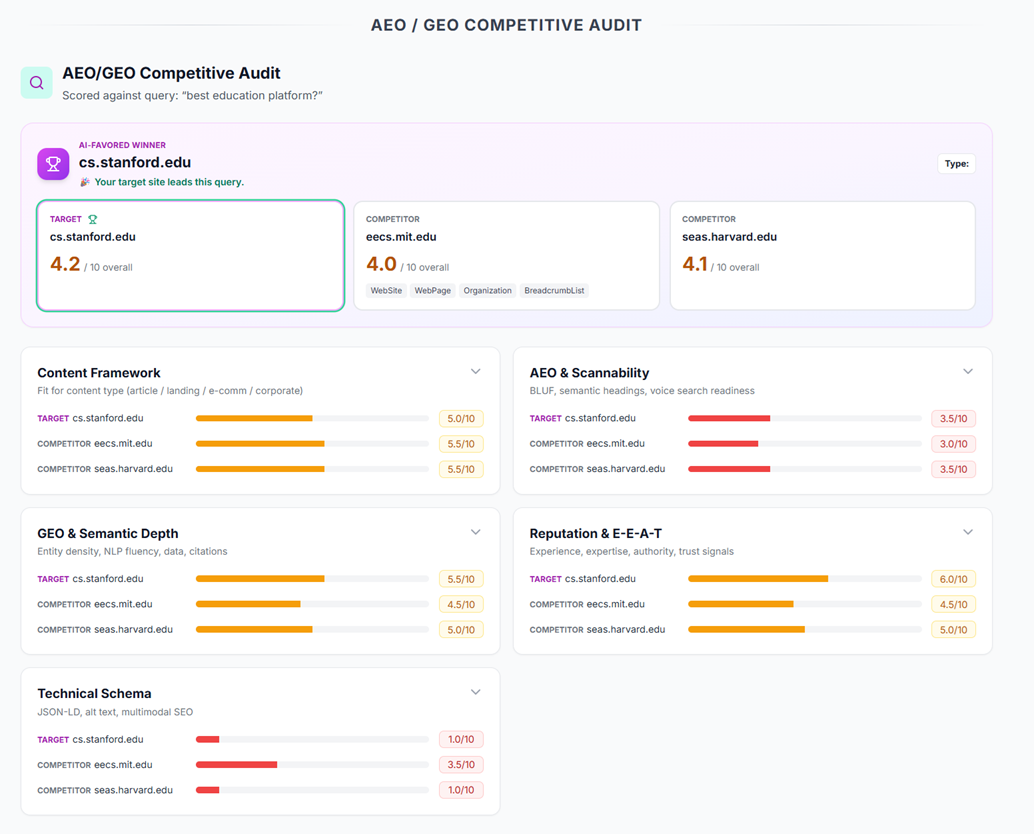Click the 4.2 overall score
This screenshot has height=834, width=1034.
click(65, 264)
